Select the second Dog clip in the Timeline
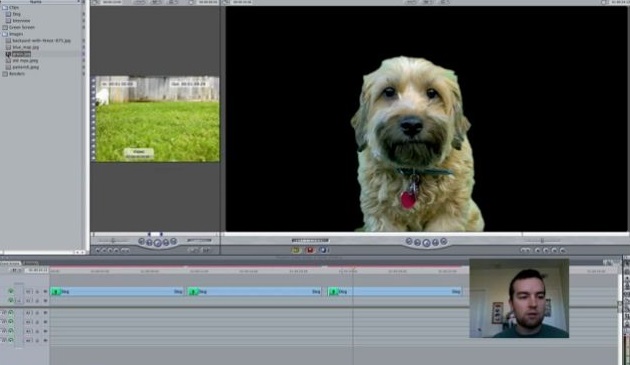Image resolution: width=630 pixels, height=365 pixels. [255, 292]
